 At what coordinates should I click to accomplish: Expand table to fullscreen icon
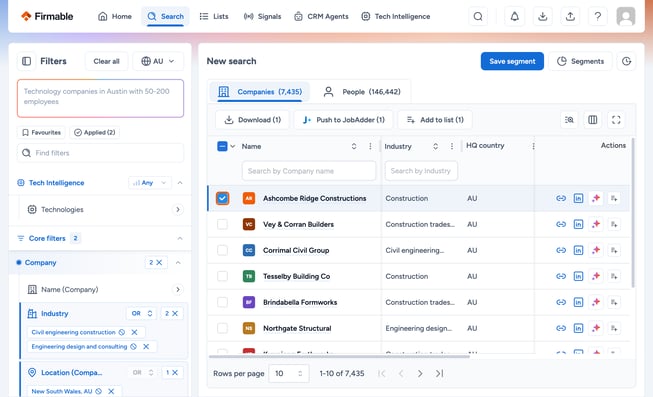pos(616,120)
